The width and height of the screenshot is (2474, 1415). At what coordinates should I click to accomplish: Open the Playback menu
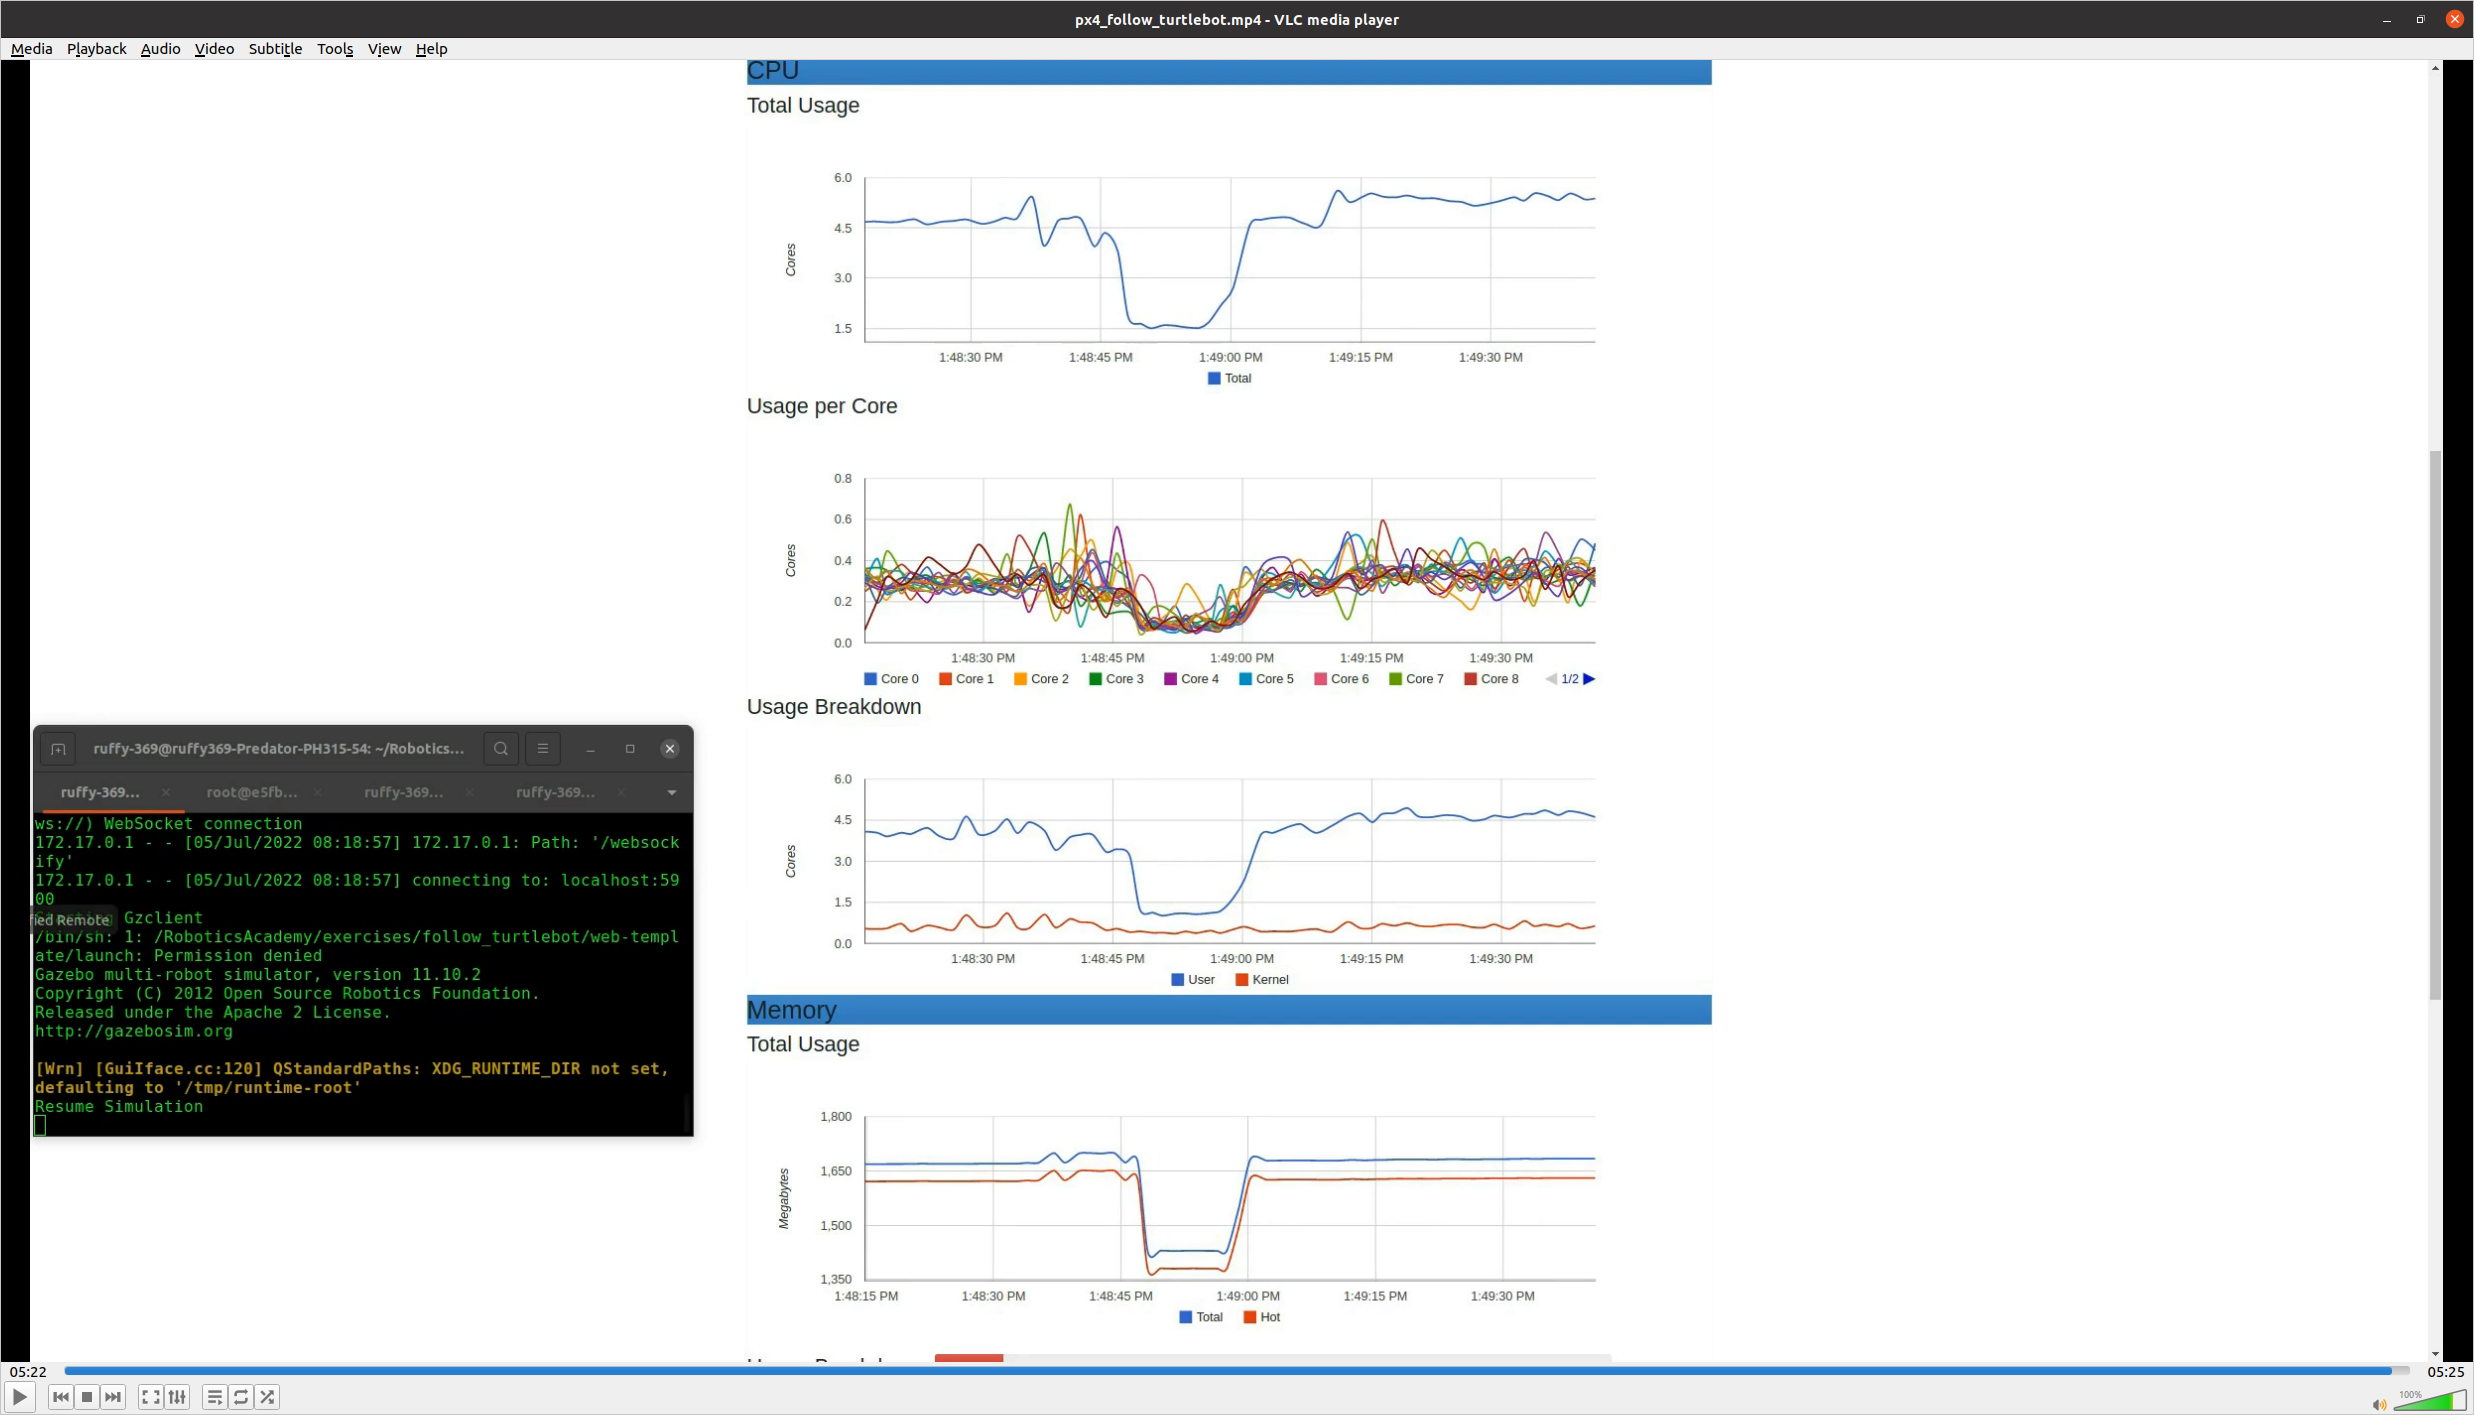point(96,48)
